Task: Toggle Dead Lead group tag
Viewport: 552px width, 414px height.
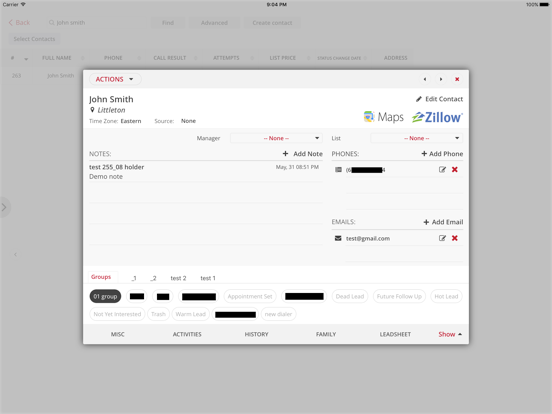Action: coord(350,296)
